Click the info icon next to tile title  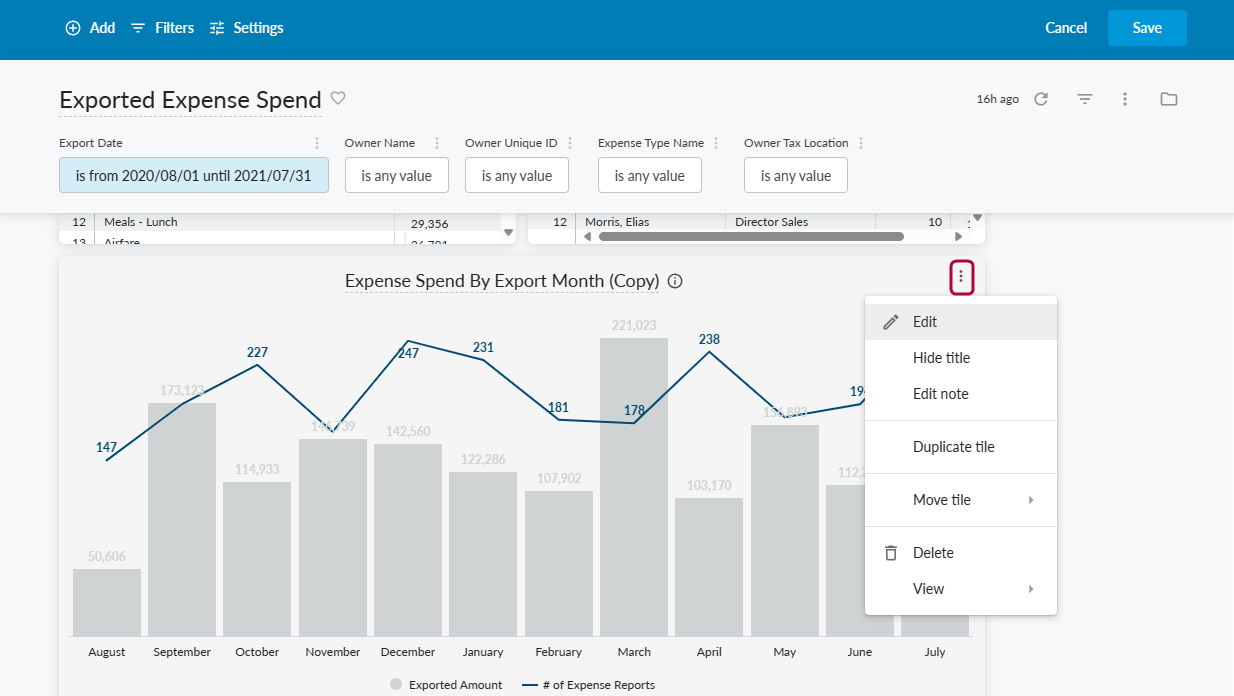(675, 281)
